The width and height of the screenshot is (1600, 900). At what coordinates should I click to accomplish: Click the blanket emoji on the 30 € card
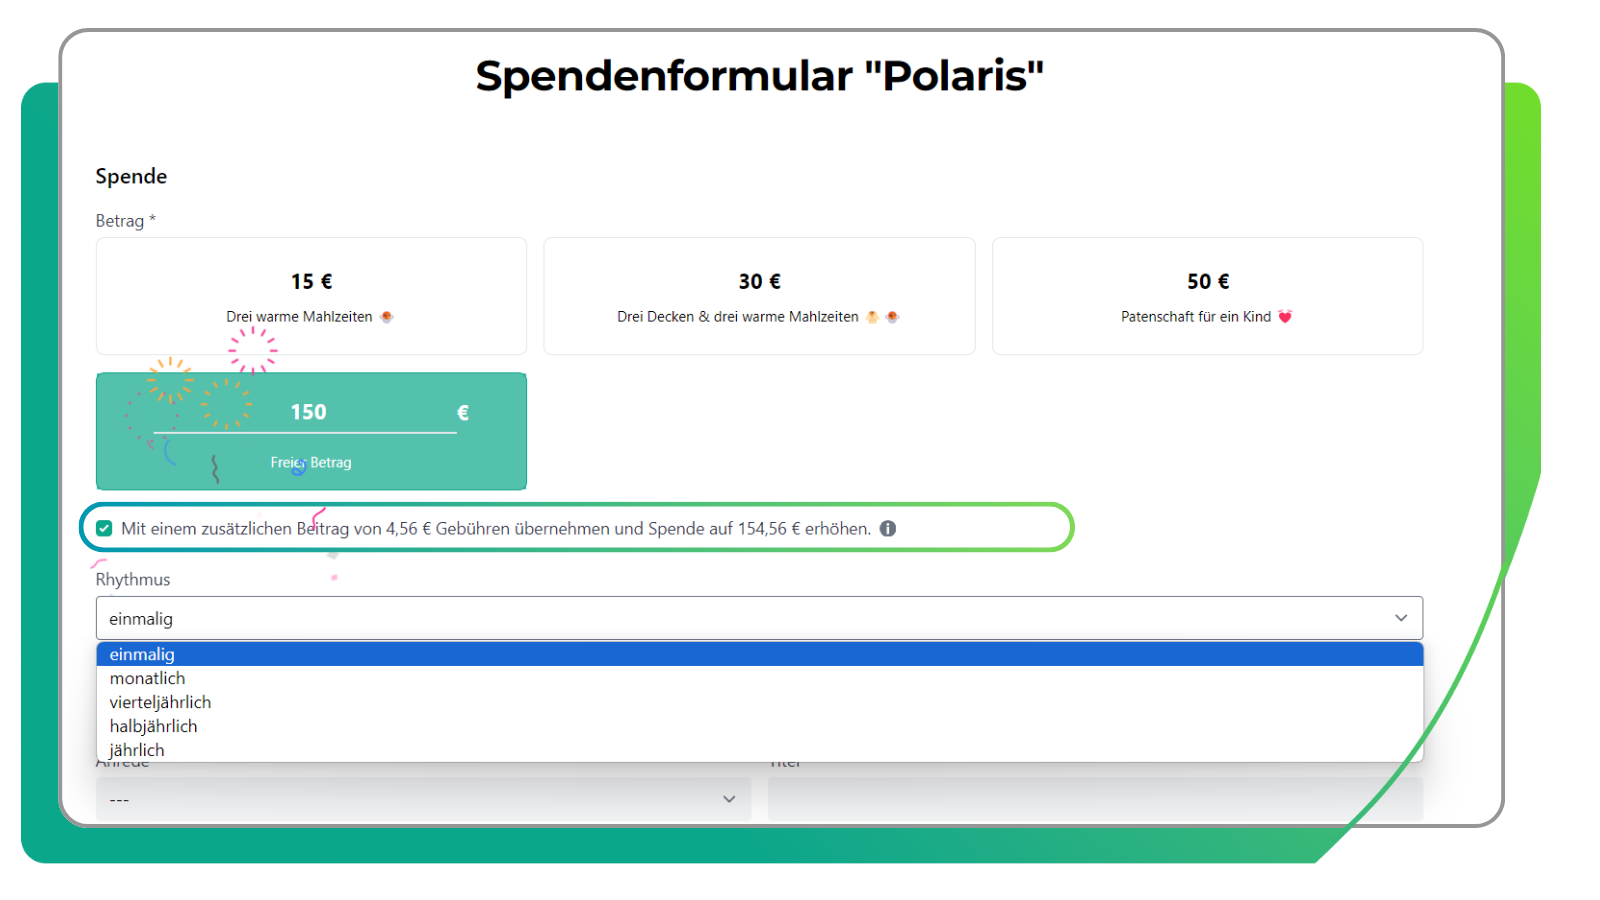click(x=871, y=316)
